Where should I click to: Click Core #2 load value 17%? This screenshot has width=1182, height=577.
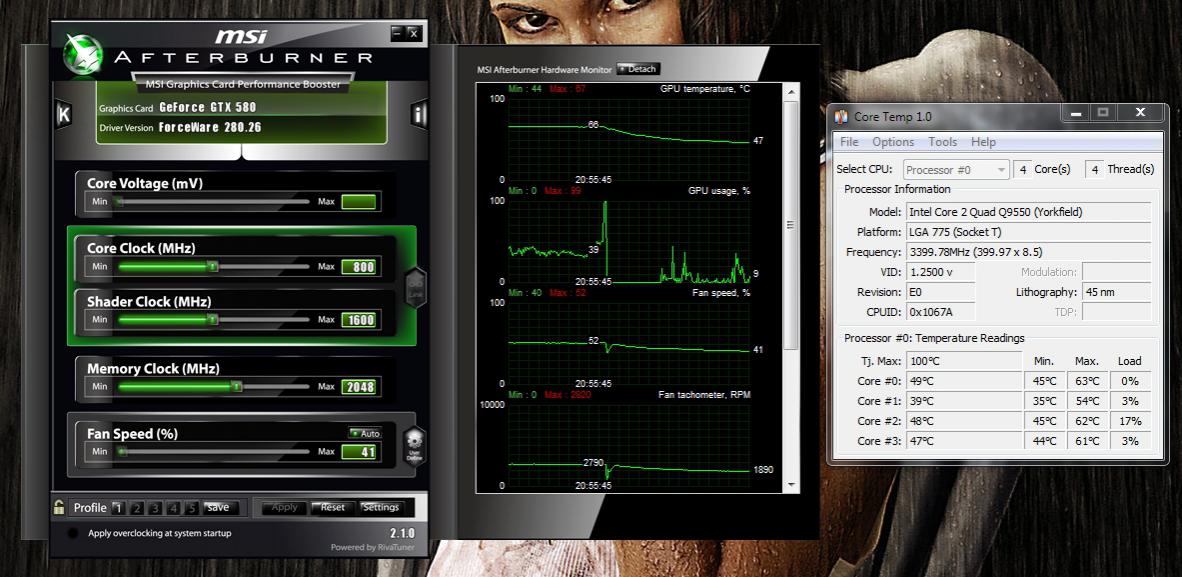point(1130,421)
